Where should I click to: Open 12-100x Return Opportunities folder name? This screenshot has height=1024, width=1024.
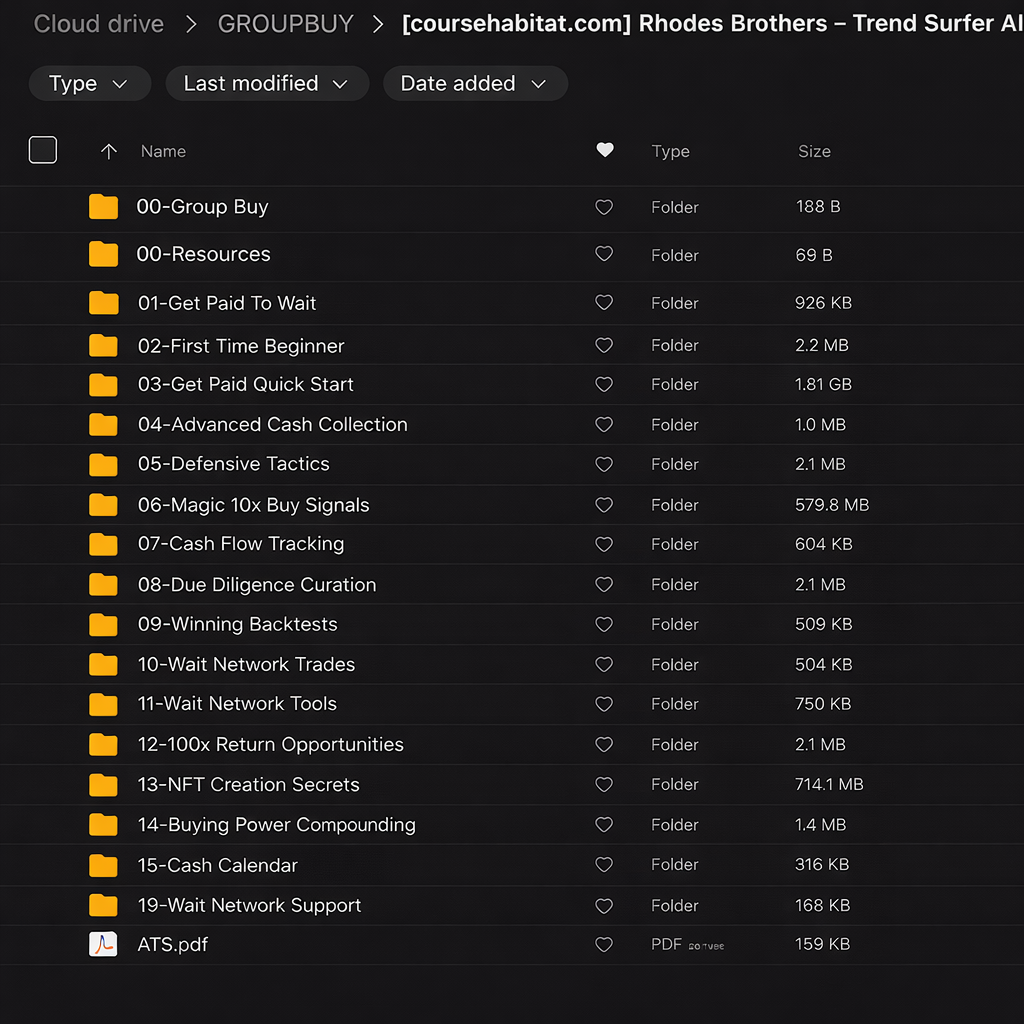270,745
